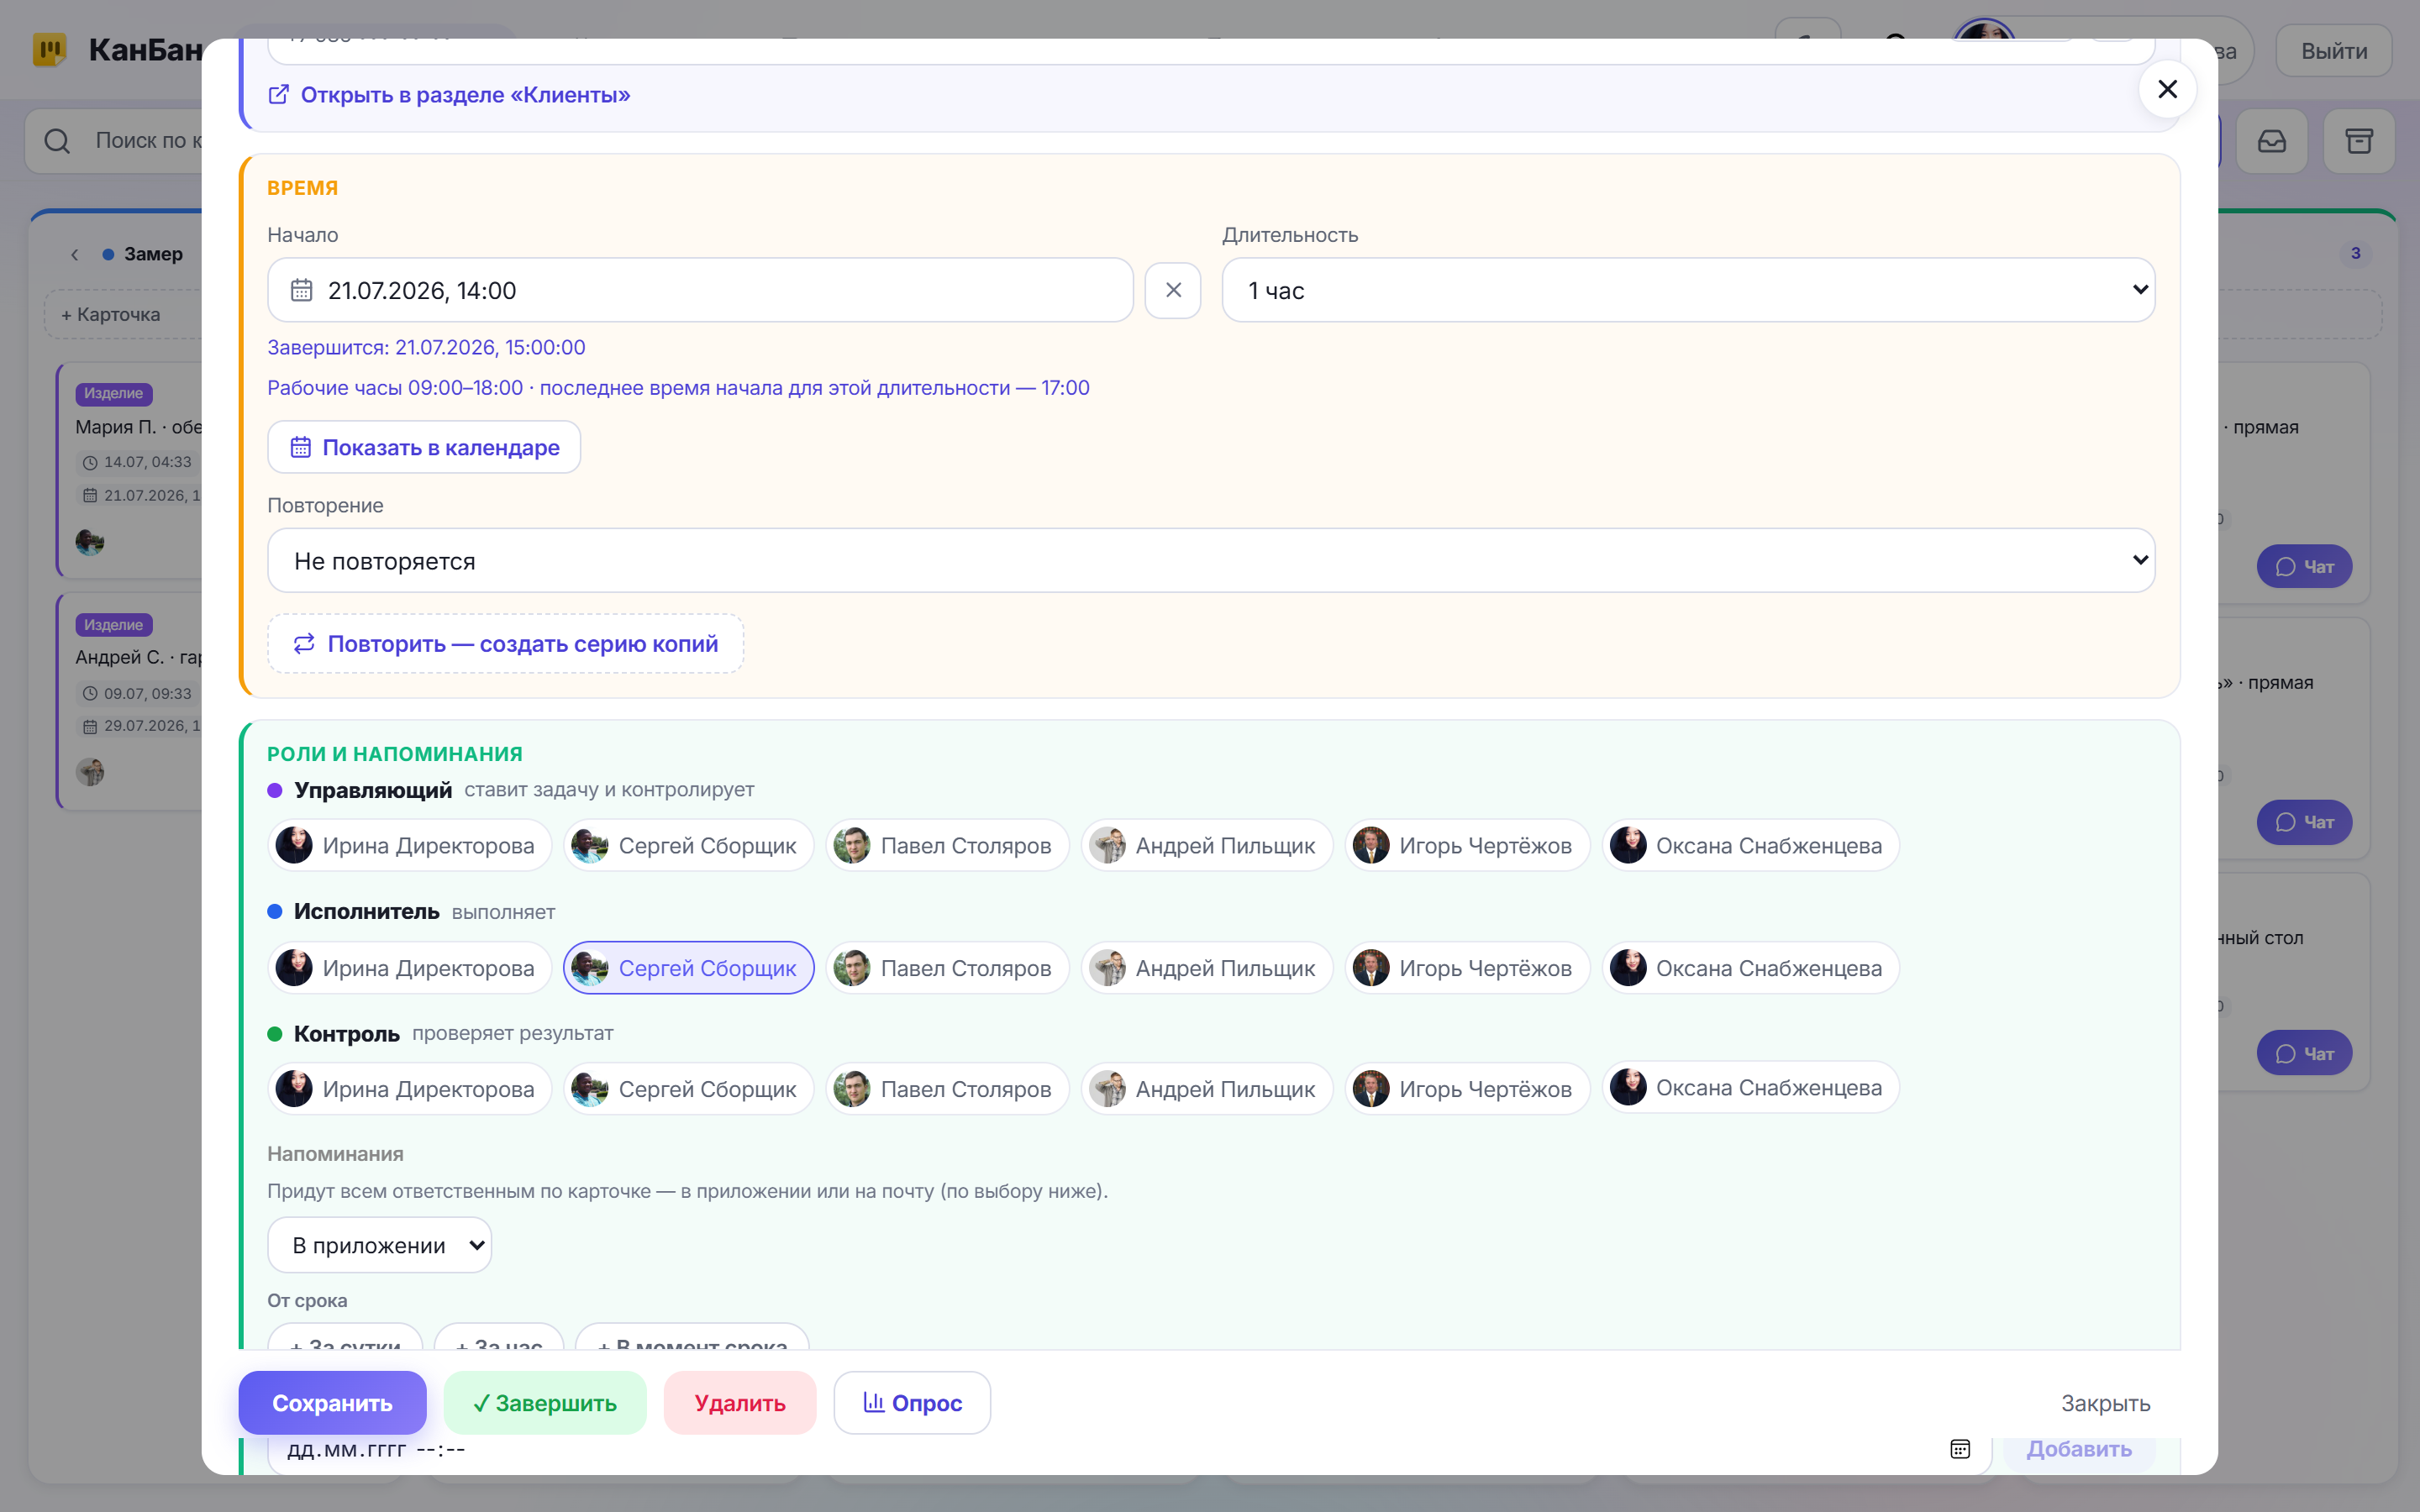Click the Изделие tag on Андрей С. card

click(x=113, y=625)
